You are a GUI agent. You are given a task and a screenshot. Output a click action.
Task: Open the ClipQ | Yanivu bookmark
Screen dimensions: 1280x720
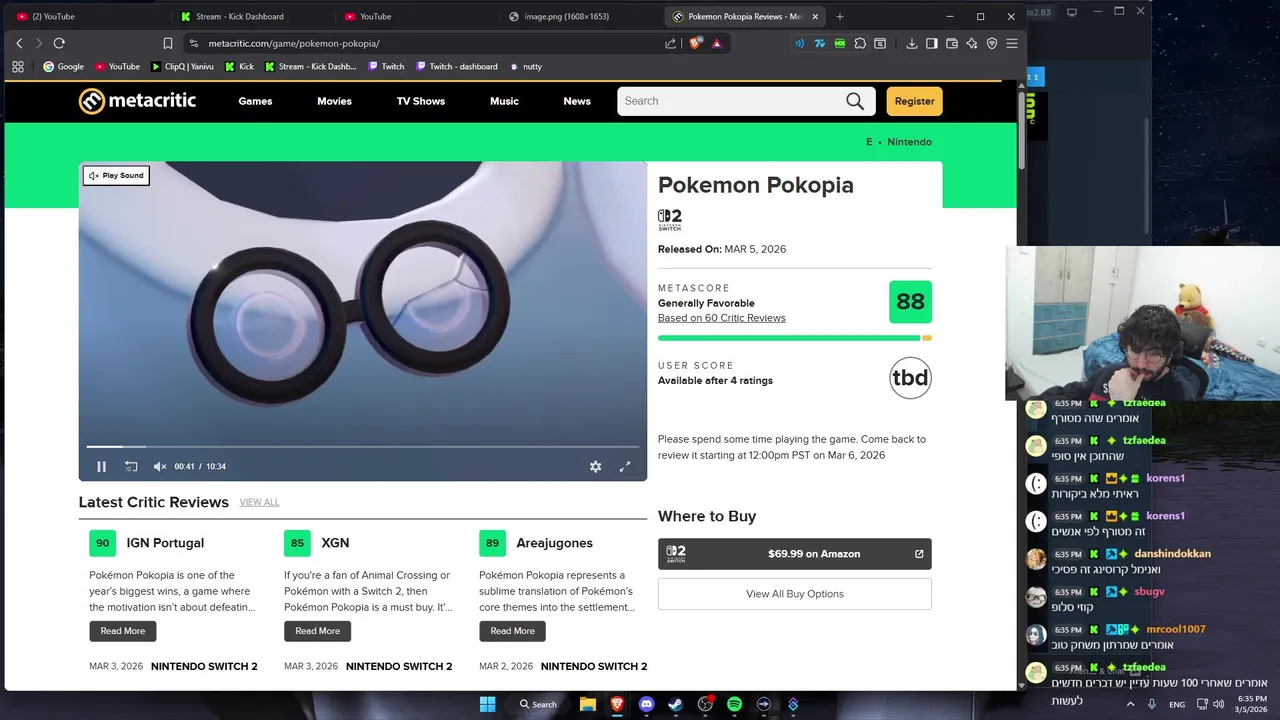pos(182,66)
